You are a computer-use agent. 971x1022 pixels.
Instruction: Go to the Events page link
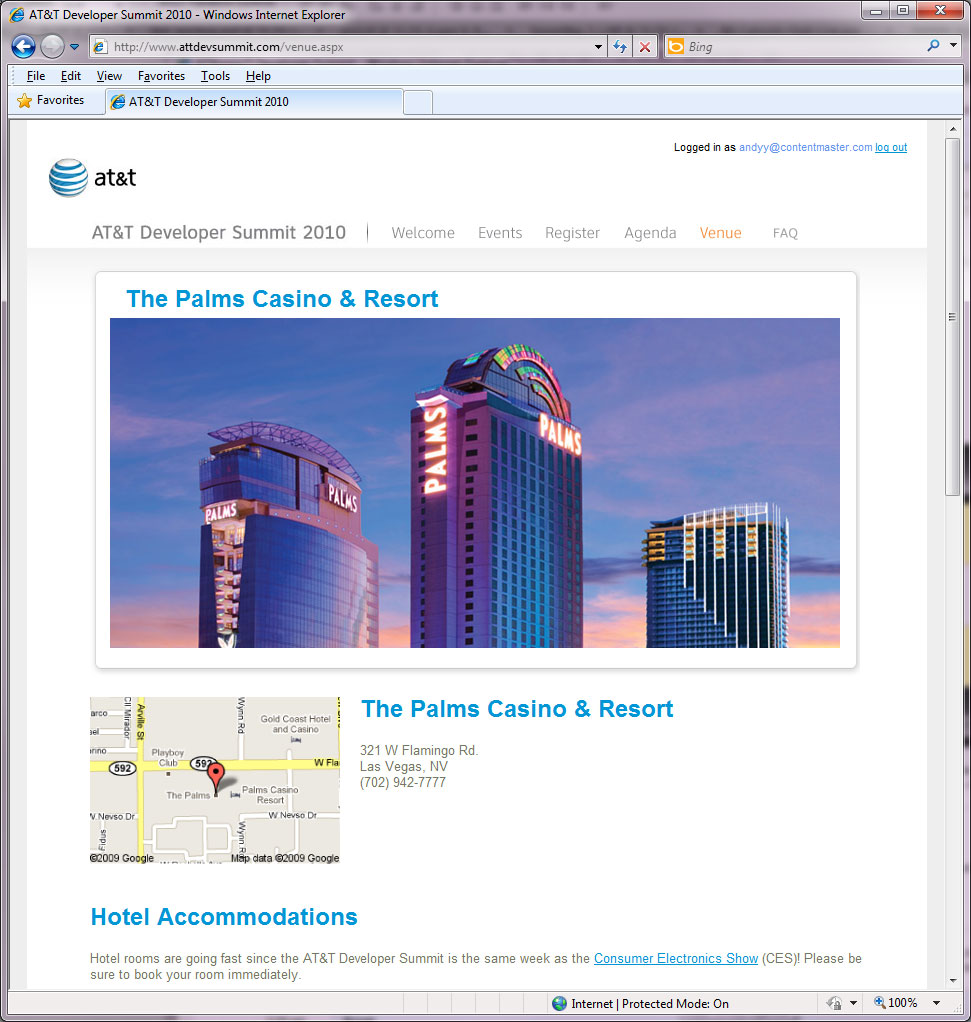point(500,233)
